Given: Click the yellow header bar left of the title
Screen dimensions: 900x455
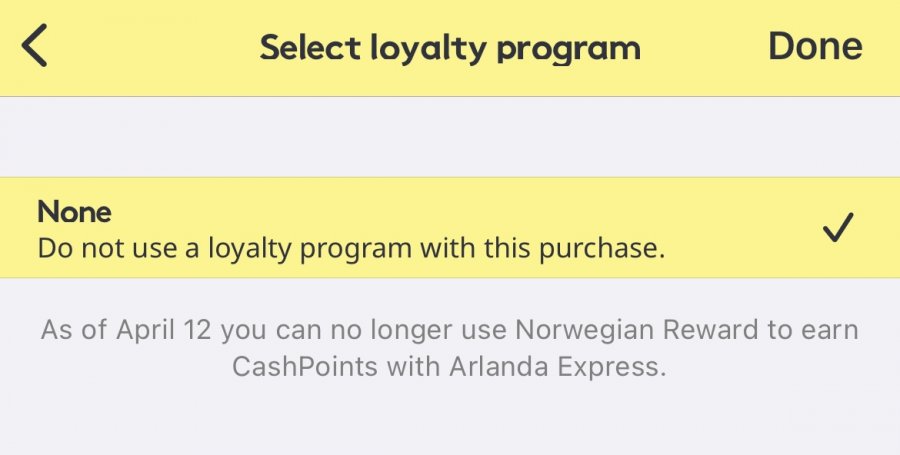Looking at the screenshot, I should (150, 48).
